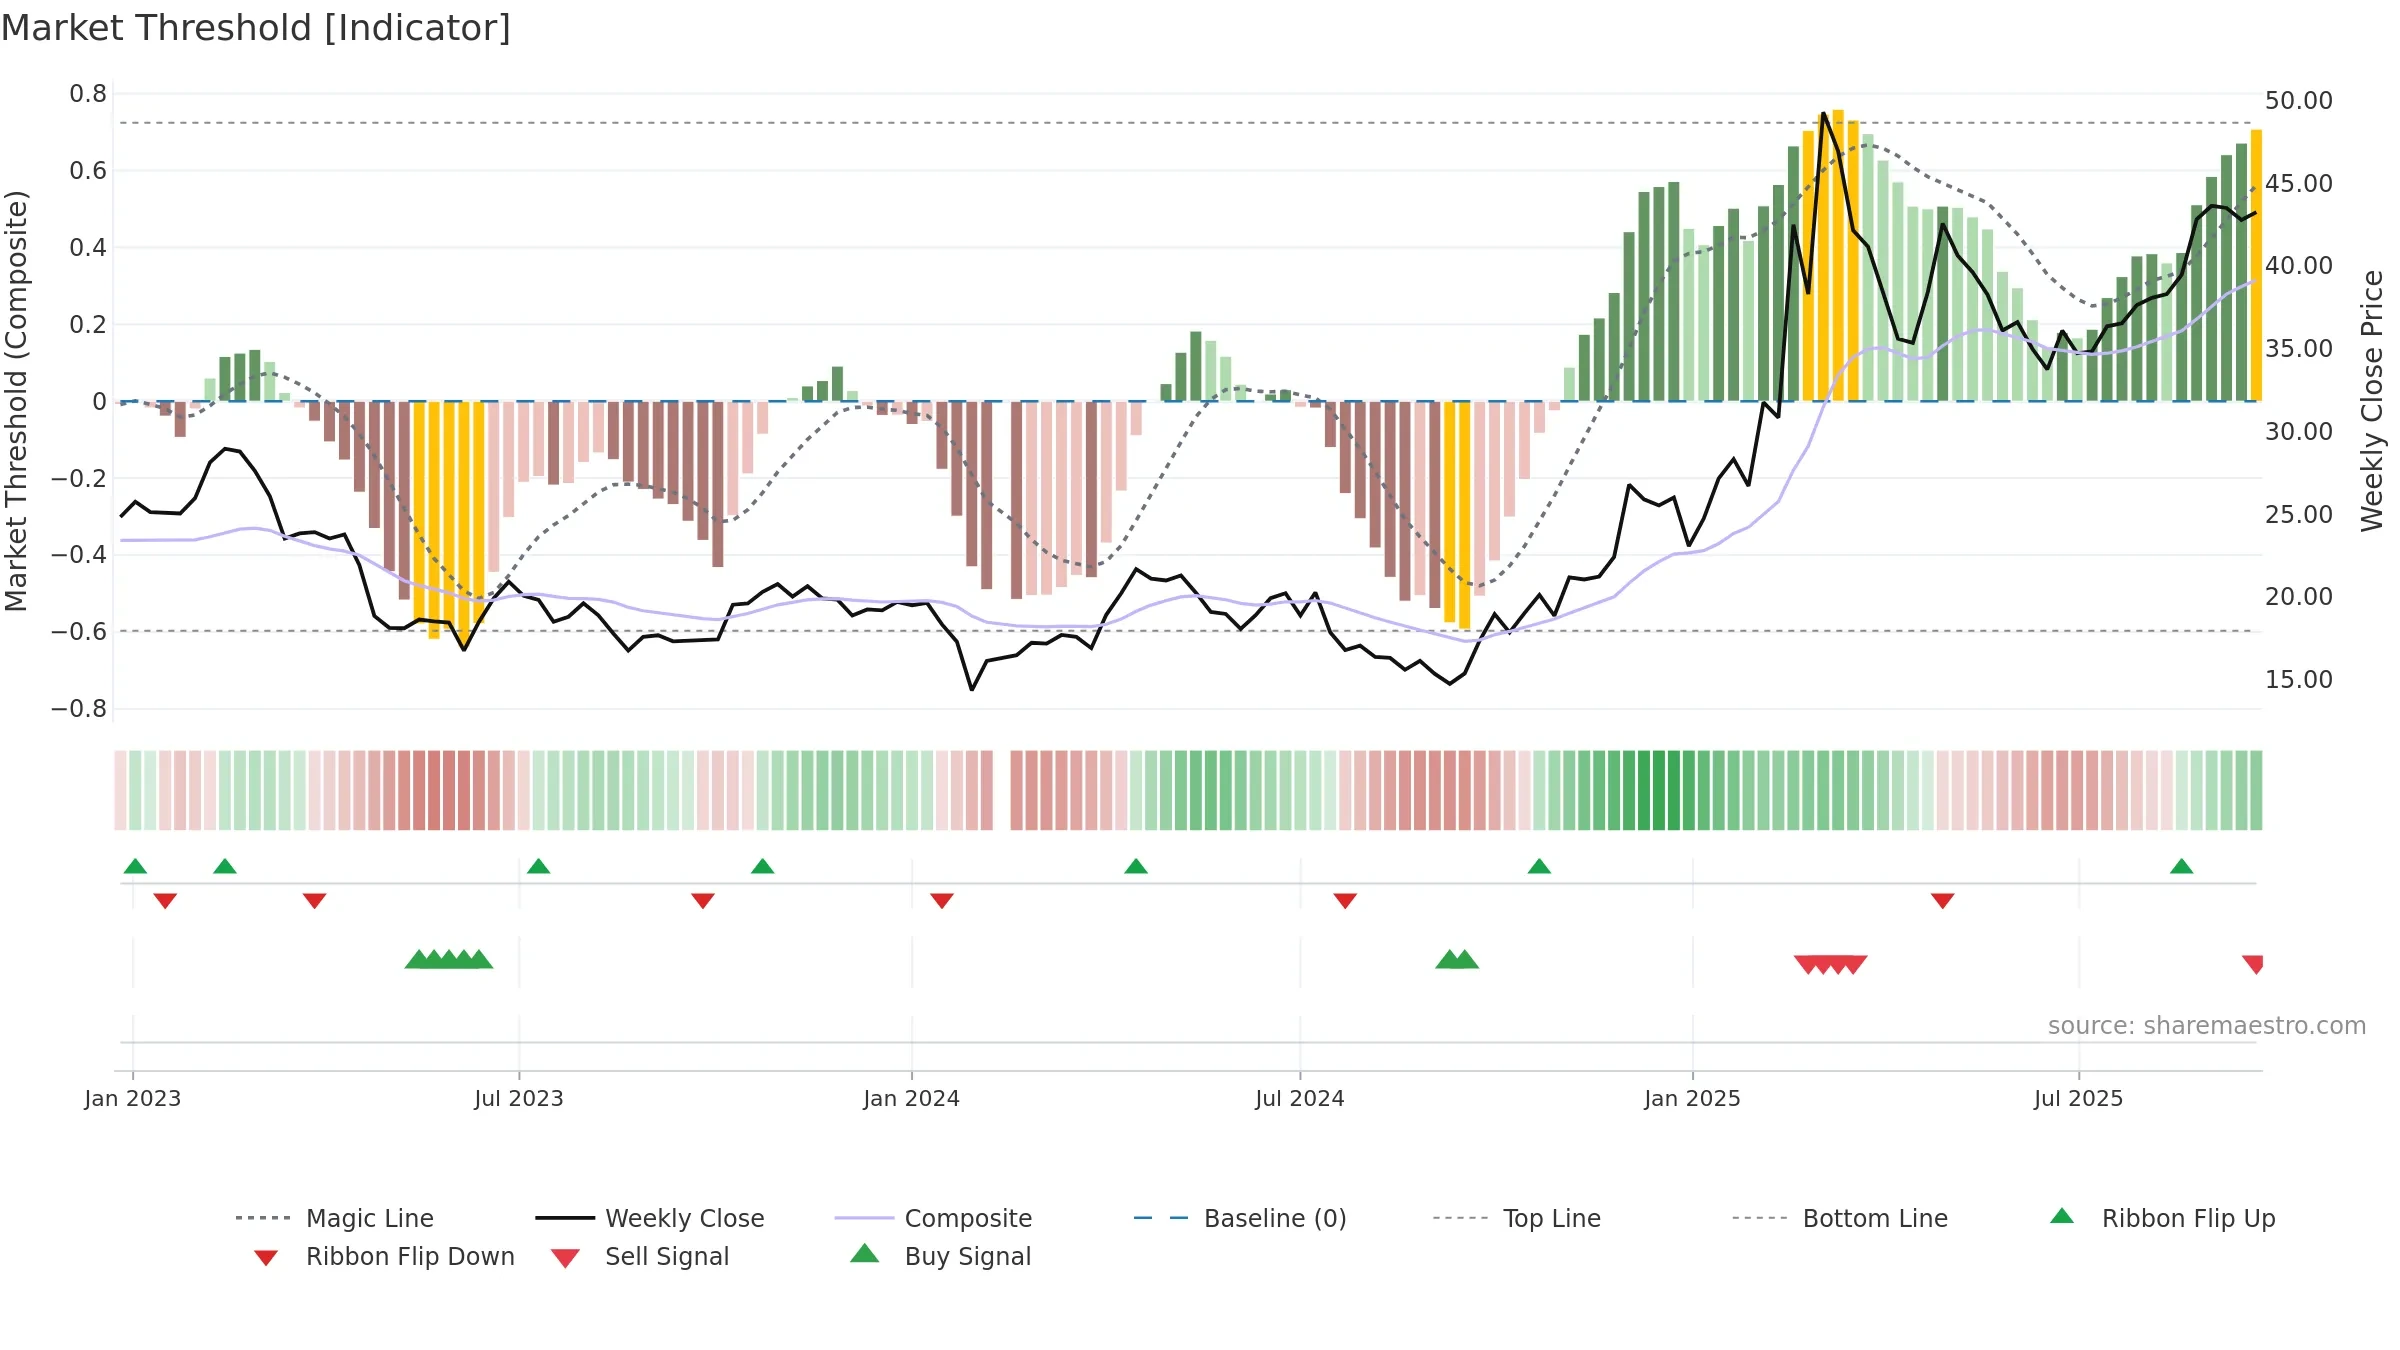
Task: Click the ribbon flip down marker before Oct 2023
Action: pos(703,901)
